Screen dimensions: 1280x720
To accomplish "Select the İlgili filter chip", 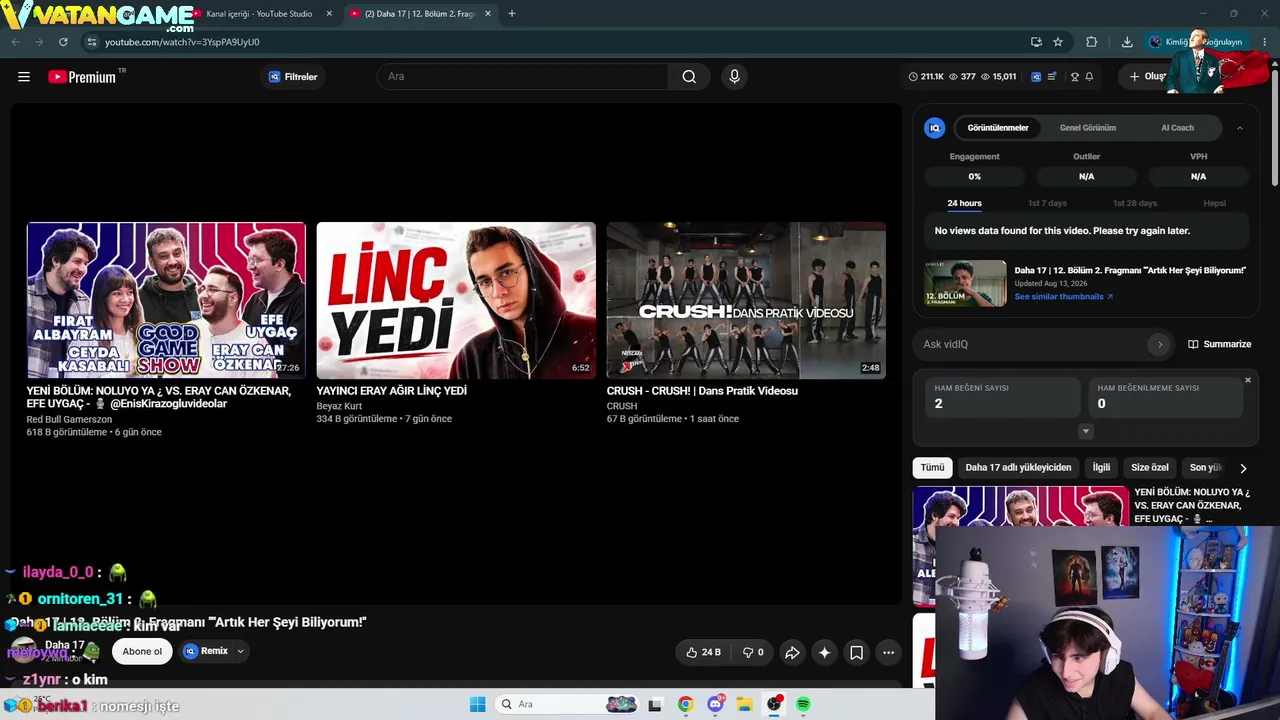I will 1101,468.
